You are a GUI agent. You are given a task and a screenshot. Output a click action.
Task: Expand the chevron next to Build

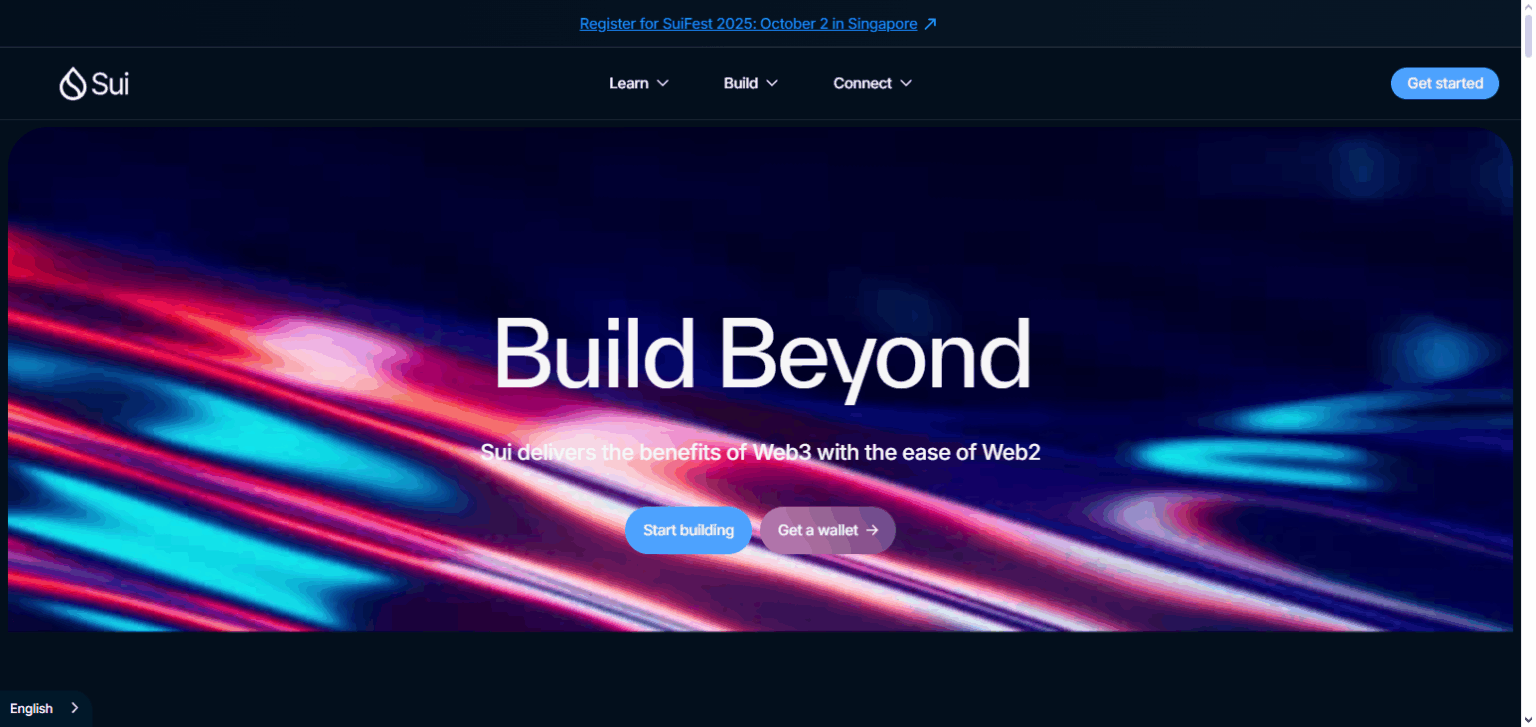click(772, 83)
